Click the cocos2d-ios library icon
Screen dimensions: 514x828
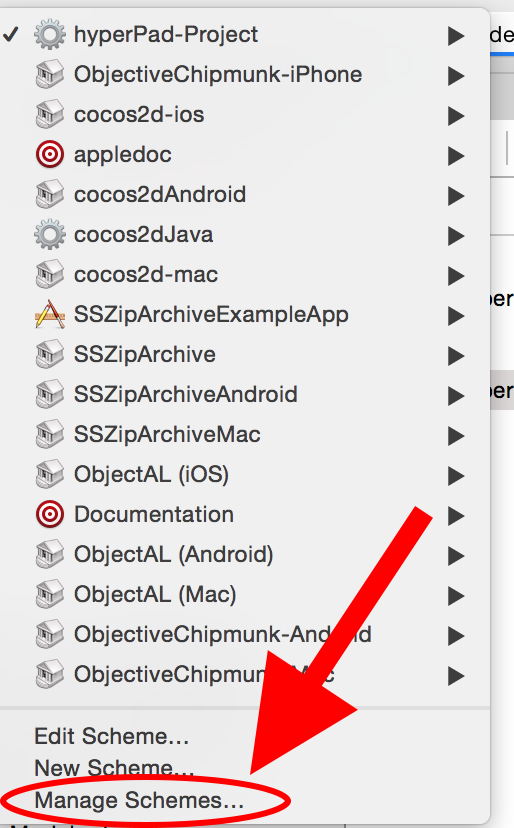pos(50,115)
